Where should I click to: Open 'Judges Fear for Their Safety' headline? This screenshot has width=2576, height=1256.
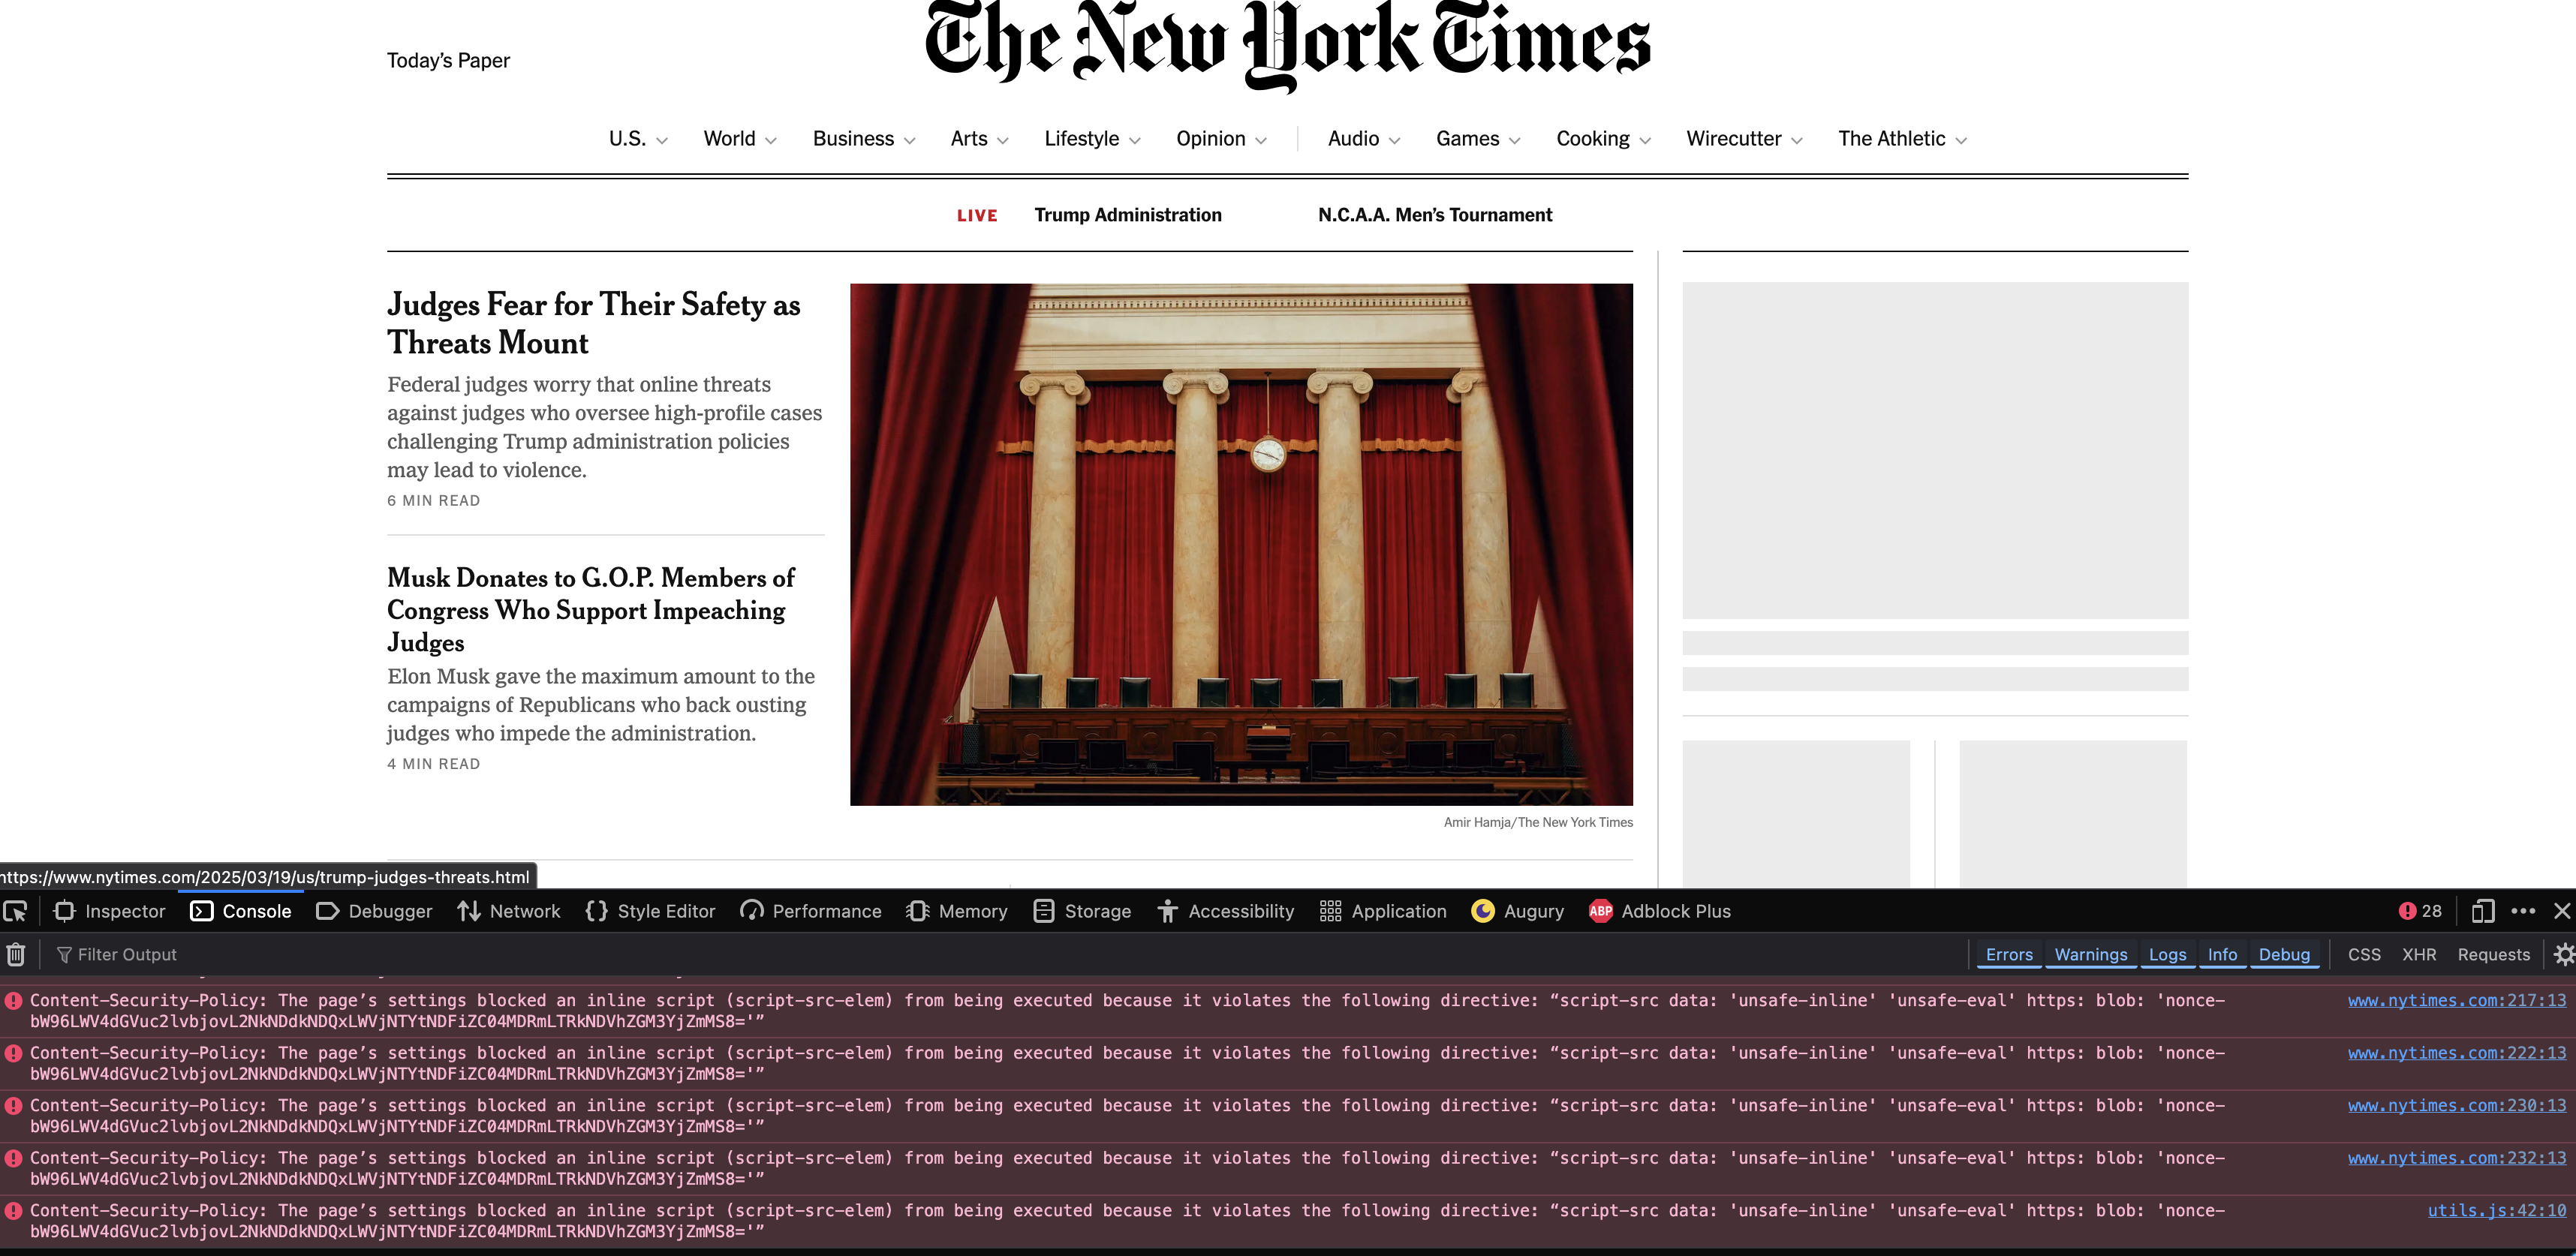(x=594, y=323)
